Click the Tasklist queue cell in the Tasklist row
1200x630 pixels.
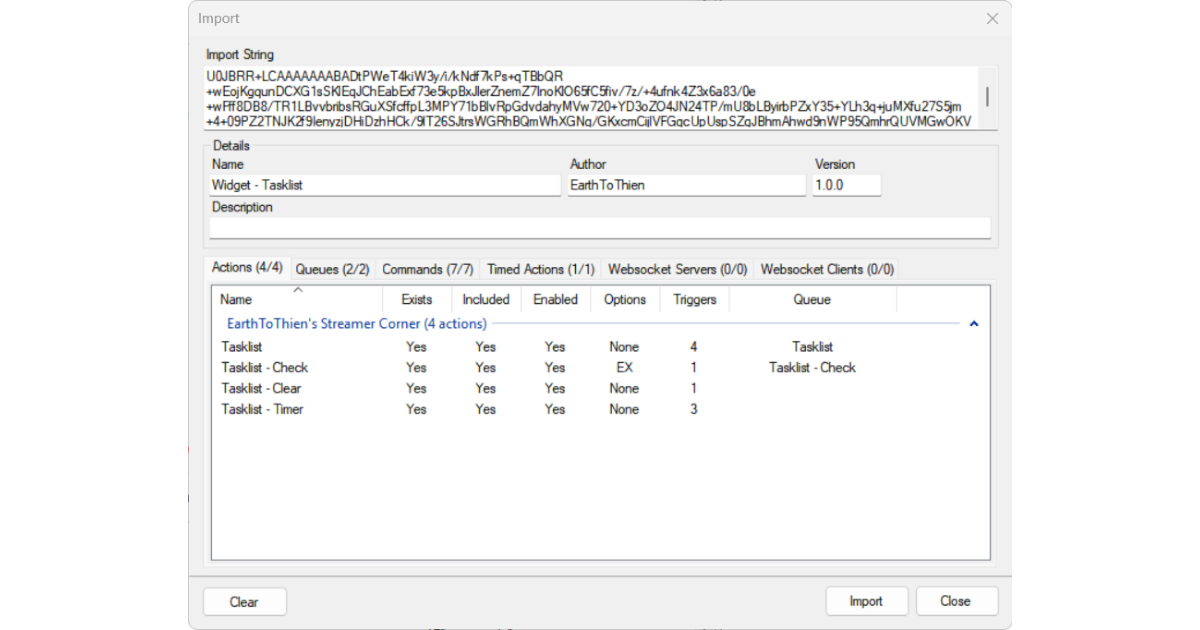tap(812, 347)
